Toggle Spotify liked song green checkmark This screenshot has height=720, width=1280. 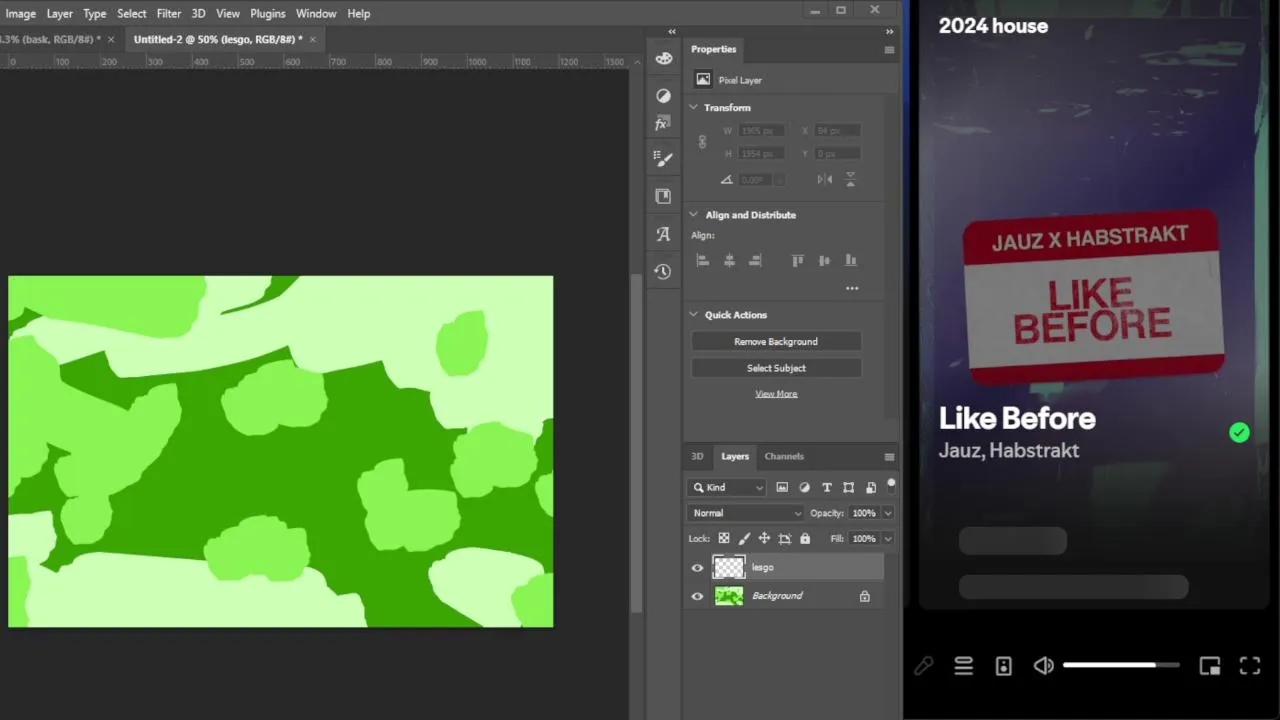pyautogui.click(x=1239, y=432)
